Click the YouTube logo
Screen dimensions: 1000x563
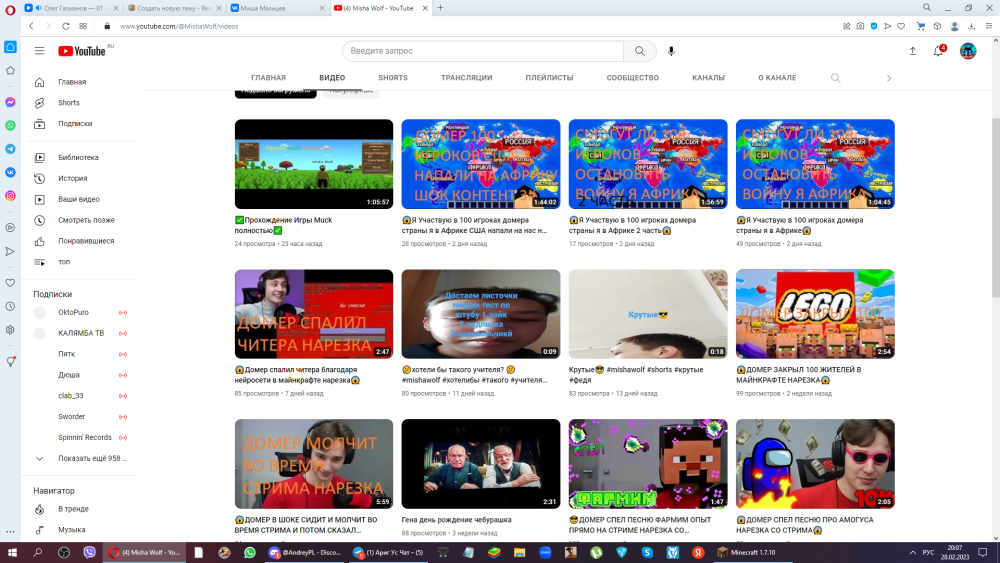pyautogui.click(x=82, y=51)
